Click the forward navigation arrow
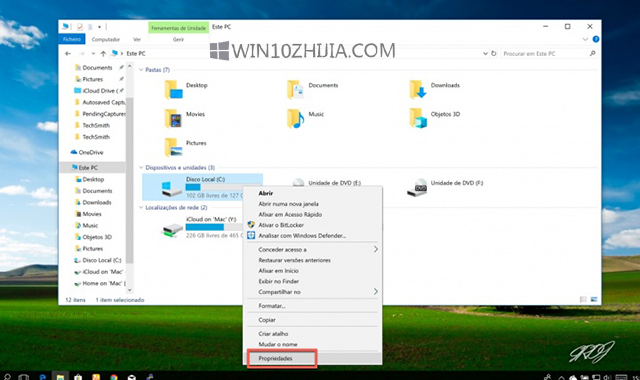The width and height of the screenshot is (640, 380). 82,53
